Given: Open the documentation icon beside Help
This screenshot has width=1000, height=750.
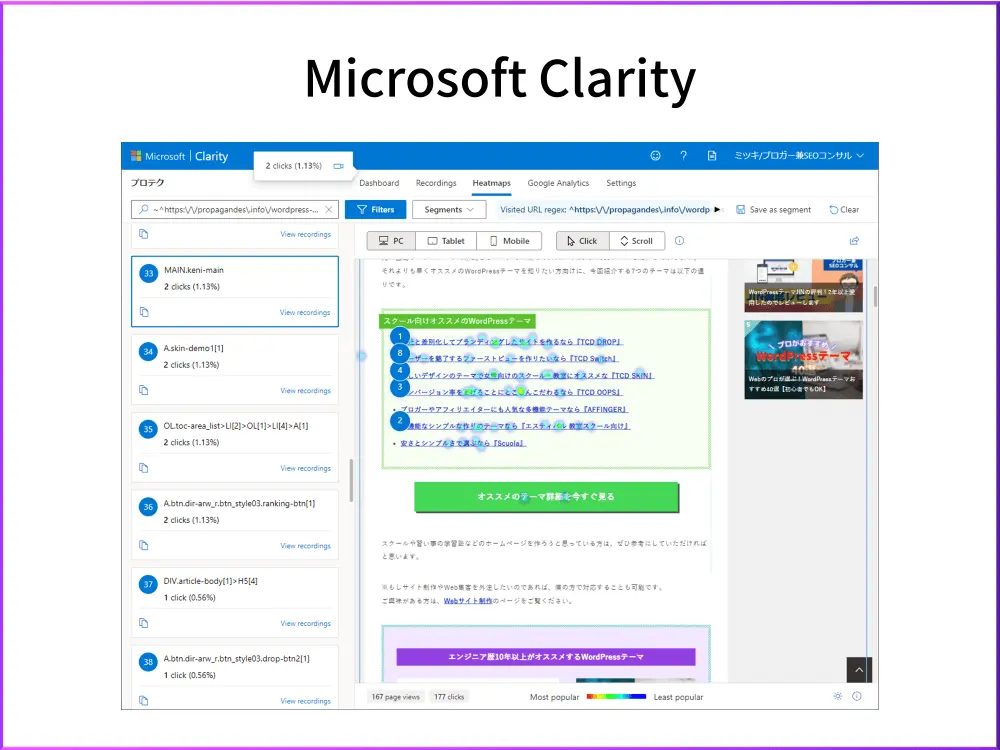Looking at the screenshot, I should (x=711, y=155).
